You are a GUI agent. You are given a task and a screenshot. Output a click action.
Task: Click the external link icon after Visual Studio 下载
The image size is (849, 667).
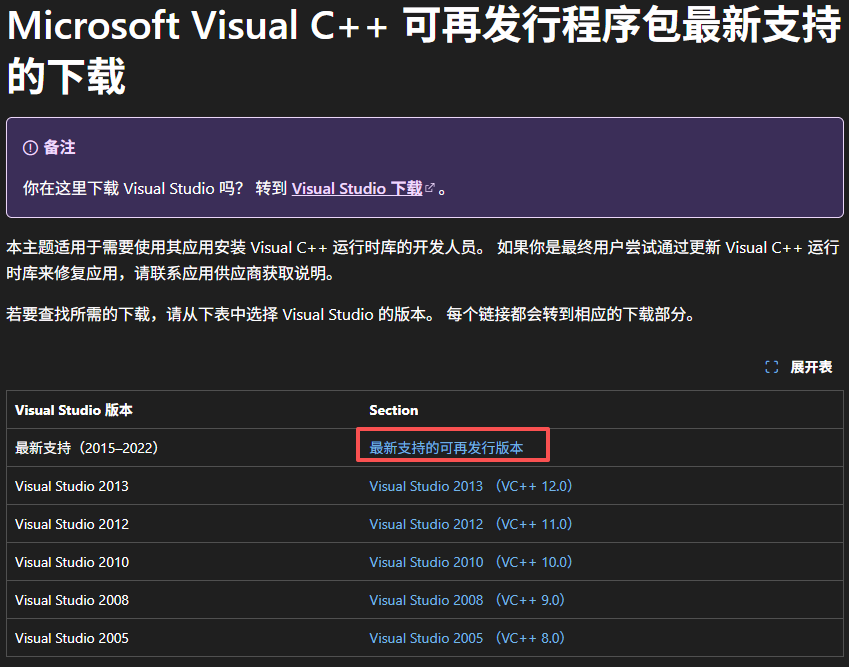click(x=430, y=188)
